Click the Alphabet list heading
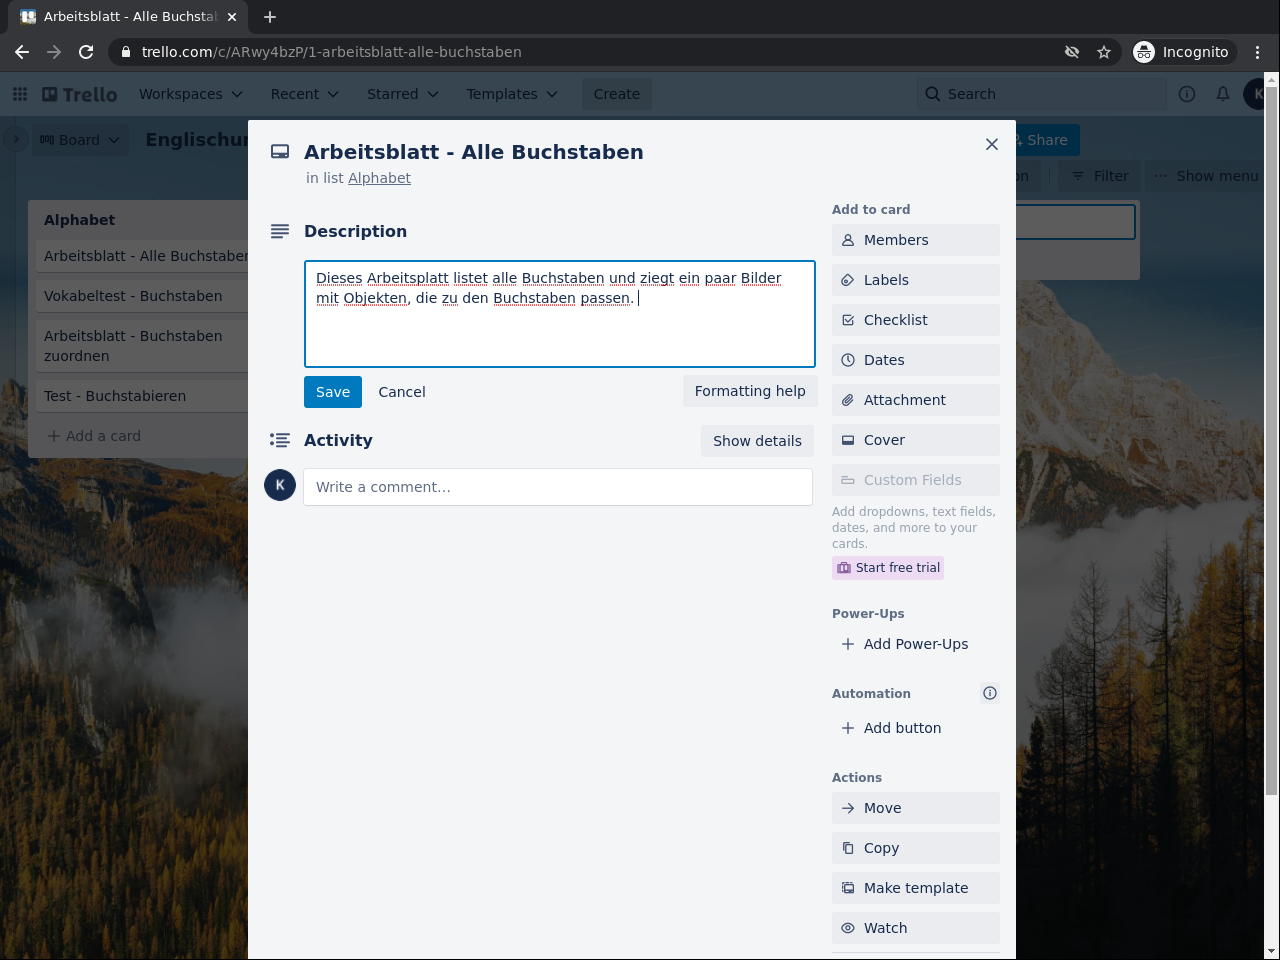The height and width of the screenshot is (960, 1280). pos(80,220)
